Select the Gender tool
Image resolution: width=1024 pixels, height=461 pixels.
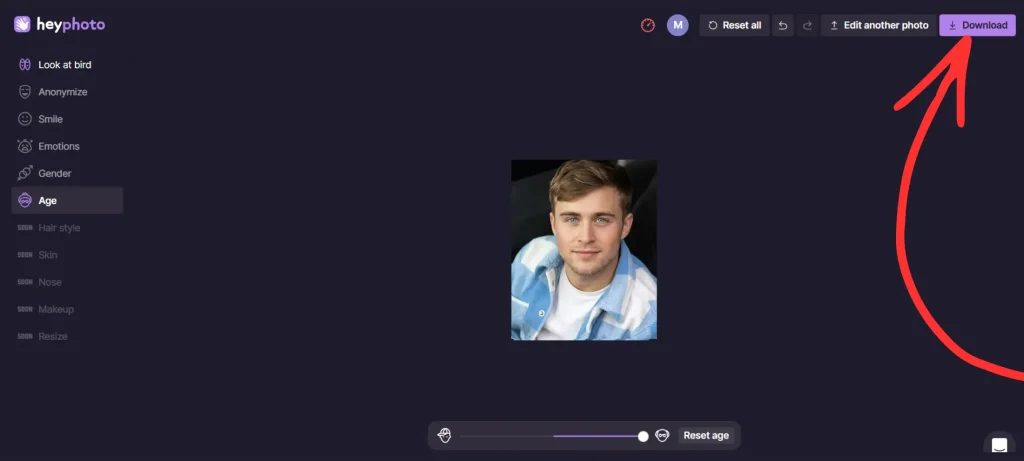67,174
